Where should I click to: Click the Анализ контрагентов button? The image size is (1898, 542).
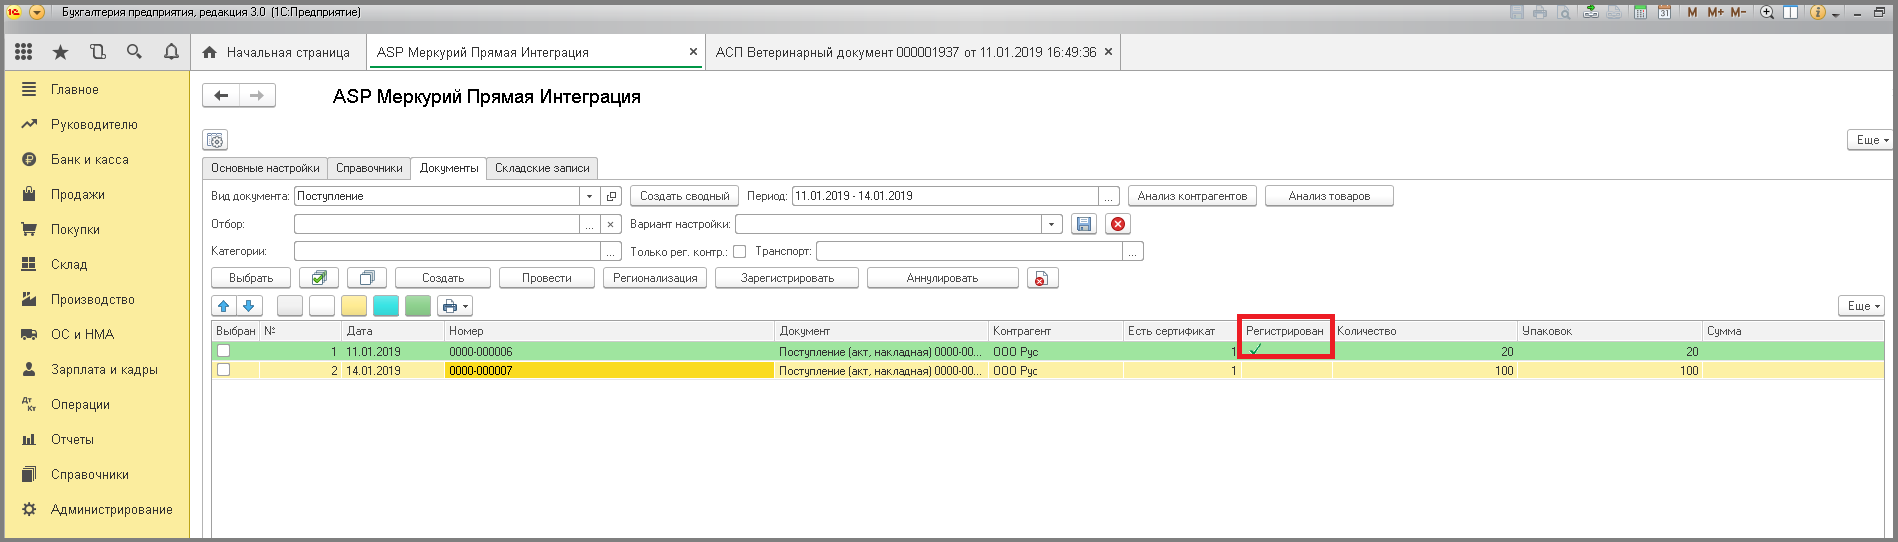point(1192,196)
